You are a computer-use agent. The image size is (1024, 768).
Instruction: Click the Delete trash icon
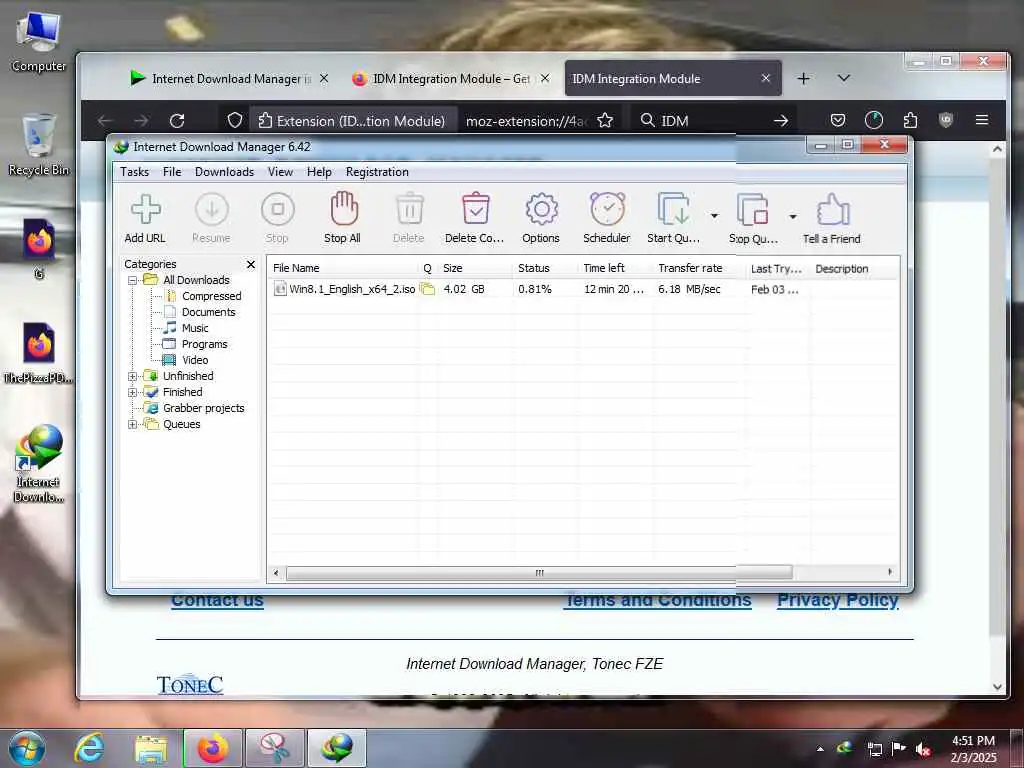click(409, 209)
